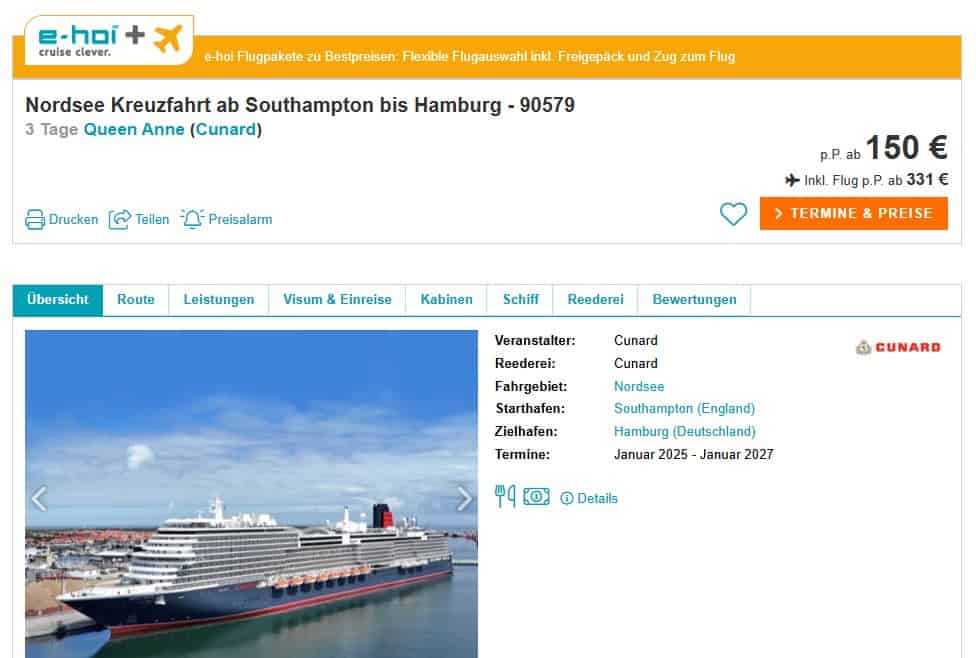Click the Cunard logo
Image resolution: width=976 pixels, height=658 pixels.
click(898, 347)
